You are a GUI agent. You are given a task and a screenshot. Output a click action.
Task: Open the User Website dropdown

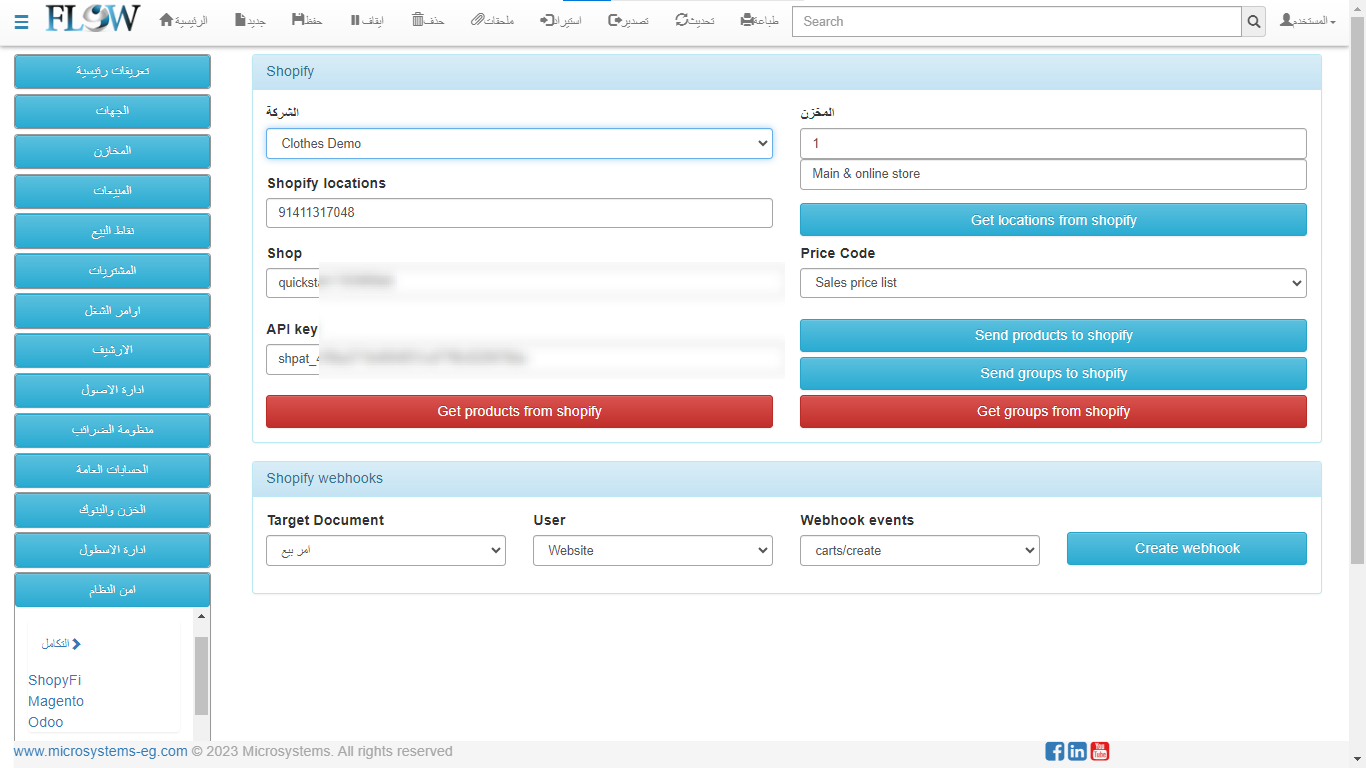point(652,550)
